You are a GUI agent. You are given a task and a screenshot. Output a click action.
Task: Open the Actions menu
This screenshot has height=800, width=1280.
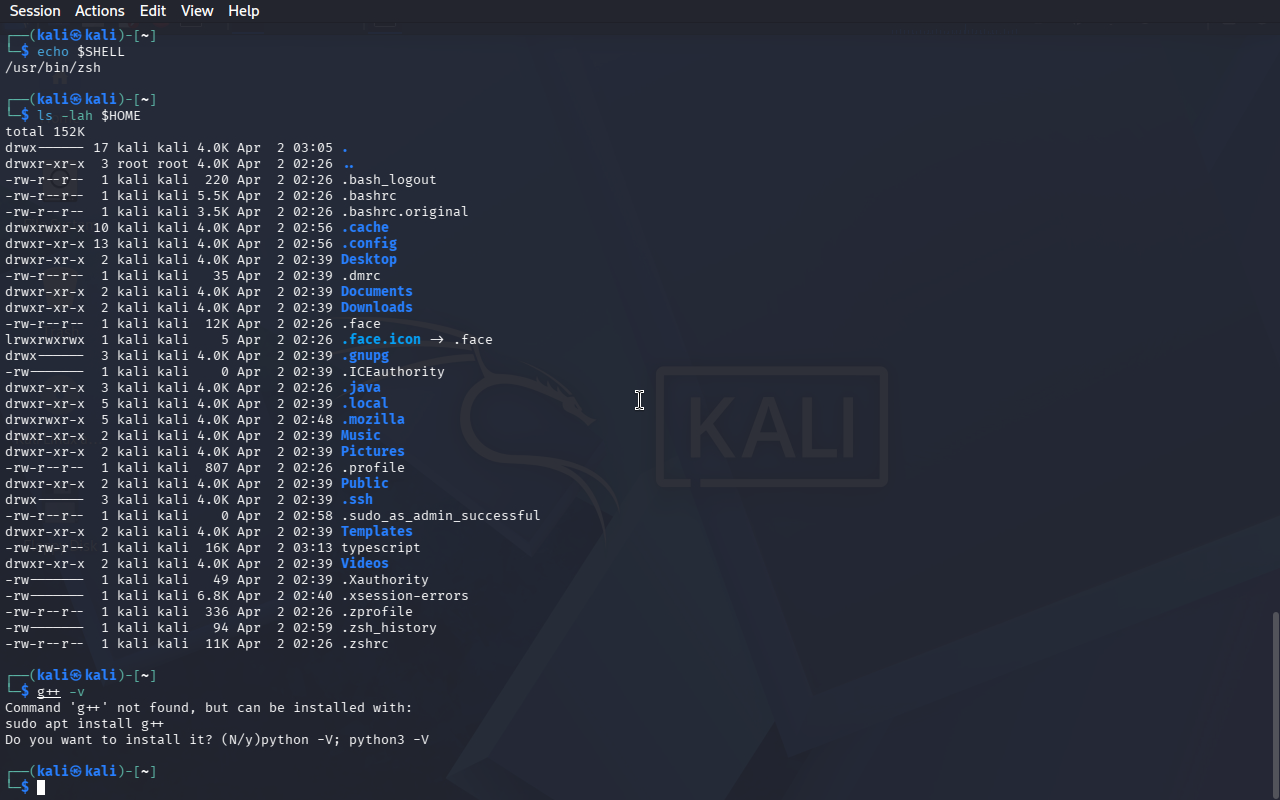[100, 11]
